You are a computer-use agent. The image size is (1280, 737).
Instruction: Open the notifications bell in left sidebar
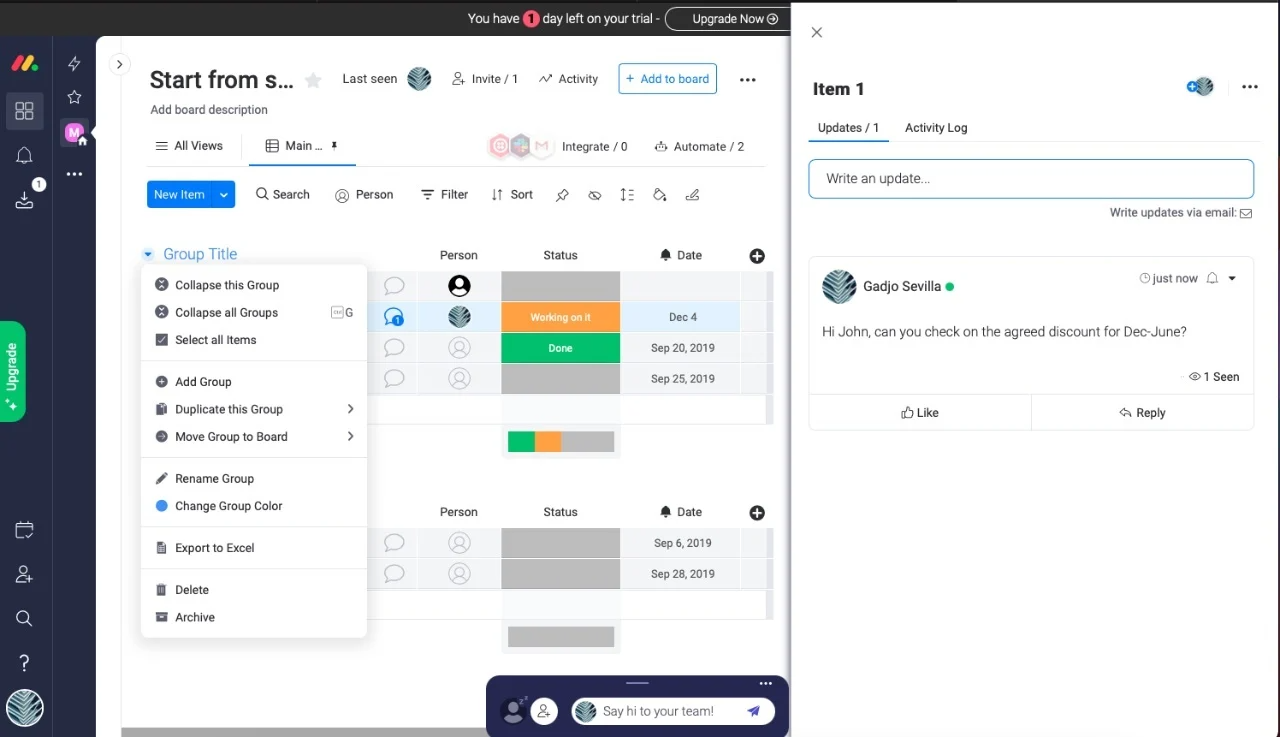coord(24,156)
